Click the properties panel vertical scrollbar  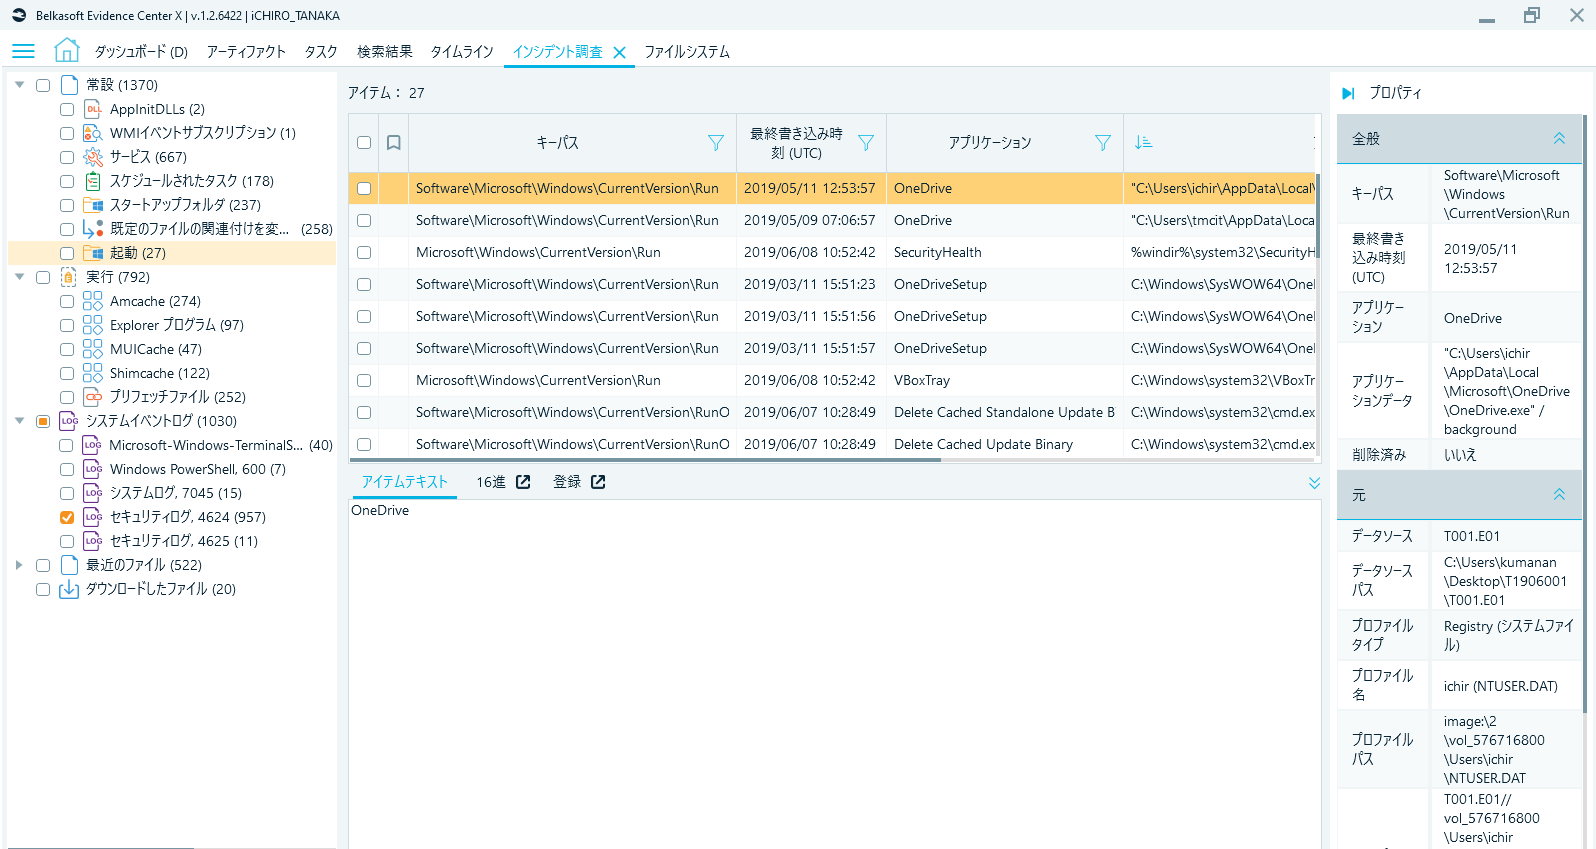coord(1586,412)
